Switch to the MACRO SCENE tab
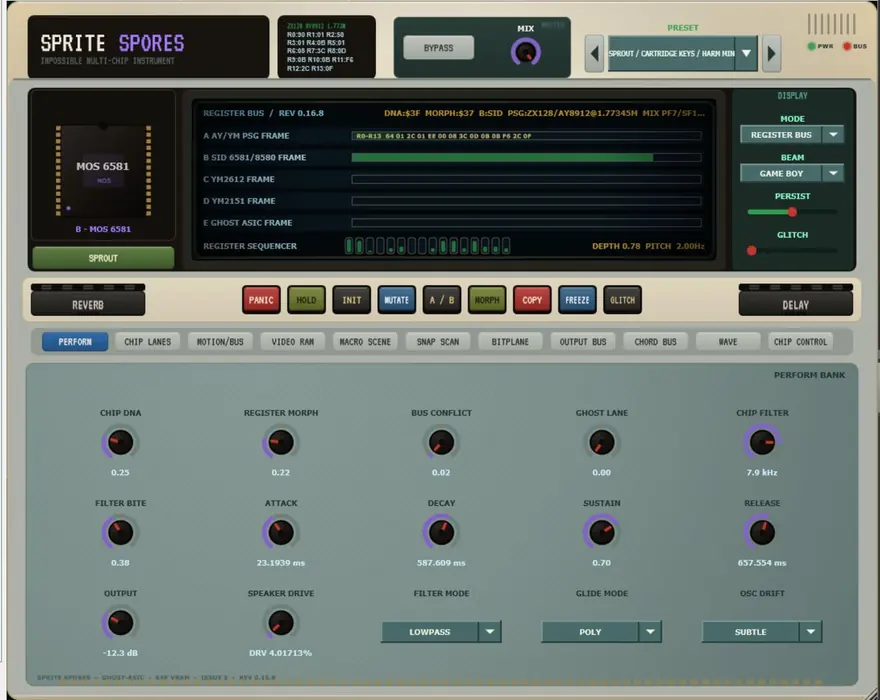The image size is (880, 700). tap(365, 341)
